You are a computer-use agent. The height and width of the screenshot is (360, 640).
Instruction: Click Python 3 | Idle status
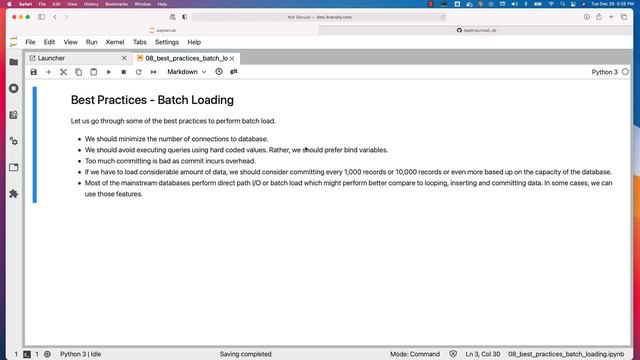tap(80, 354)
